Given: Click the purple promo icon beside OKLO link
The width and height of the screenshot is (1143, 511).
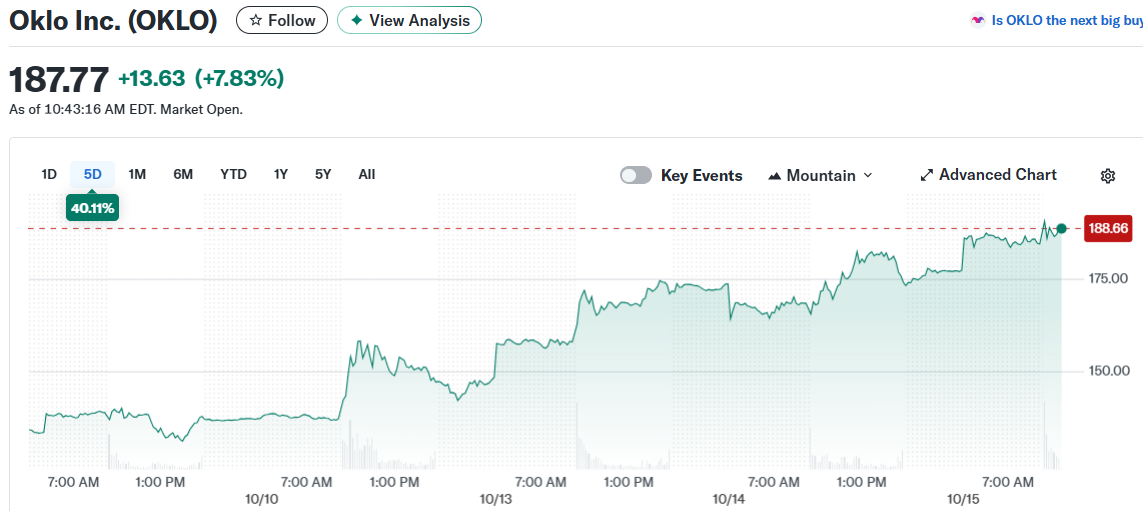Looking at the screenshot, I should tap(977, 20).
